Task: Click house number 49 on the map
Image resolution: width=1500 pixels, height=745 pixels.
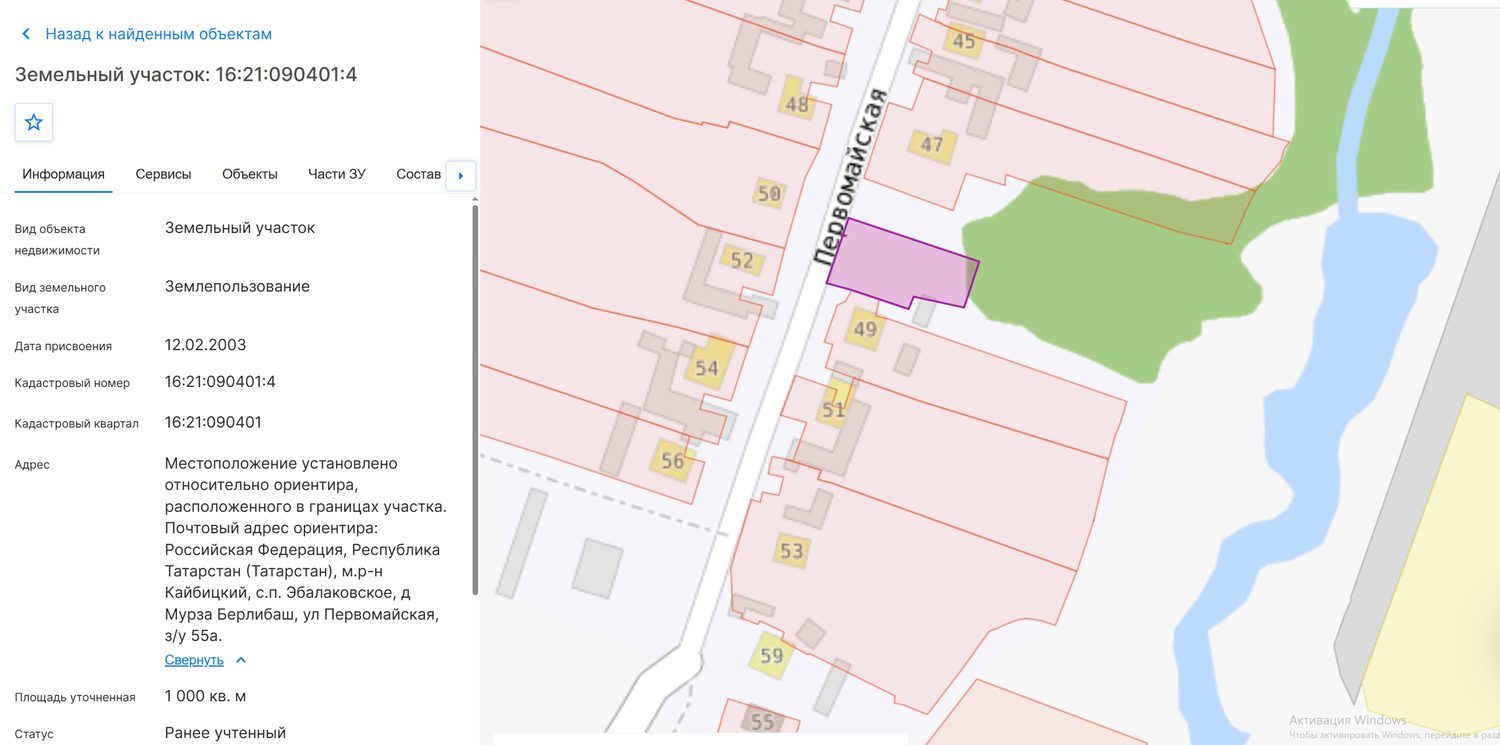Action: click(x=865, y=330)
